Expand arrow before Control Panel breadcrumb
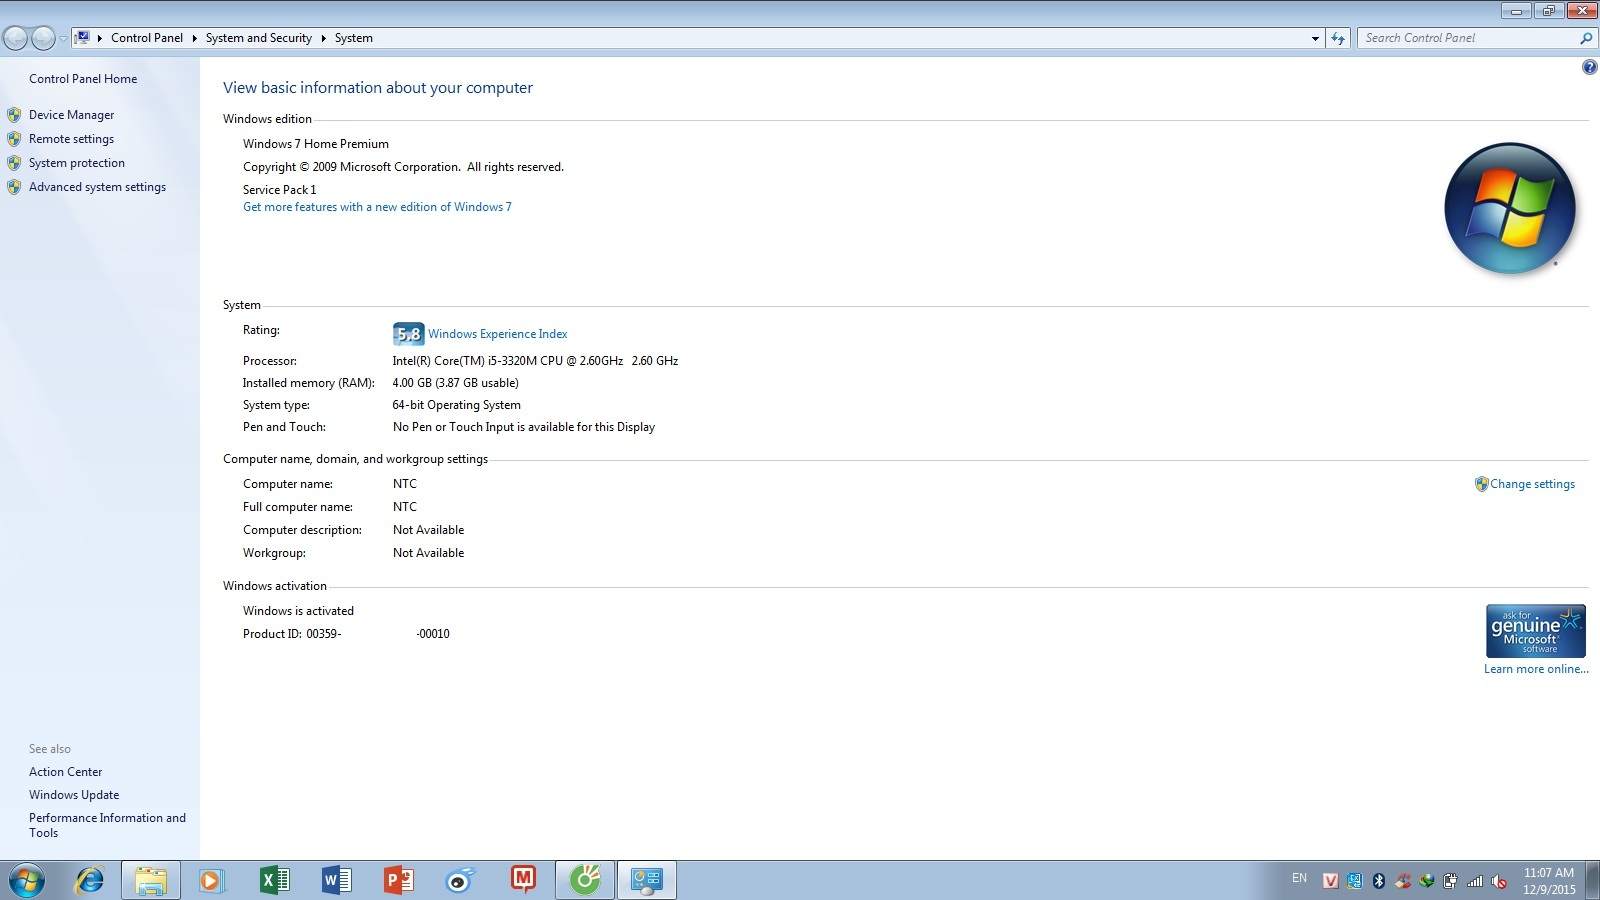 coord(99,38)
